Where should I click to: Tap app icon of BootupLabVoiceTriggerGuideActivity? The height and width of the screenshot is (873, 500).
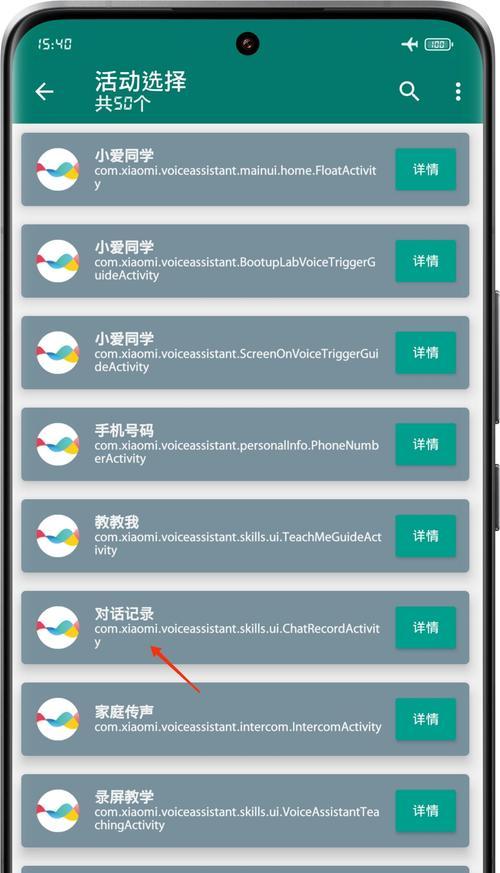coord(58,261)
